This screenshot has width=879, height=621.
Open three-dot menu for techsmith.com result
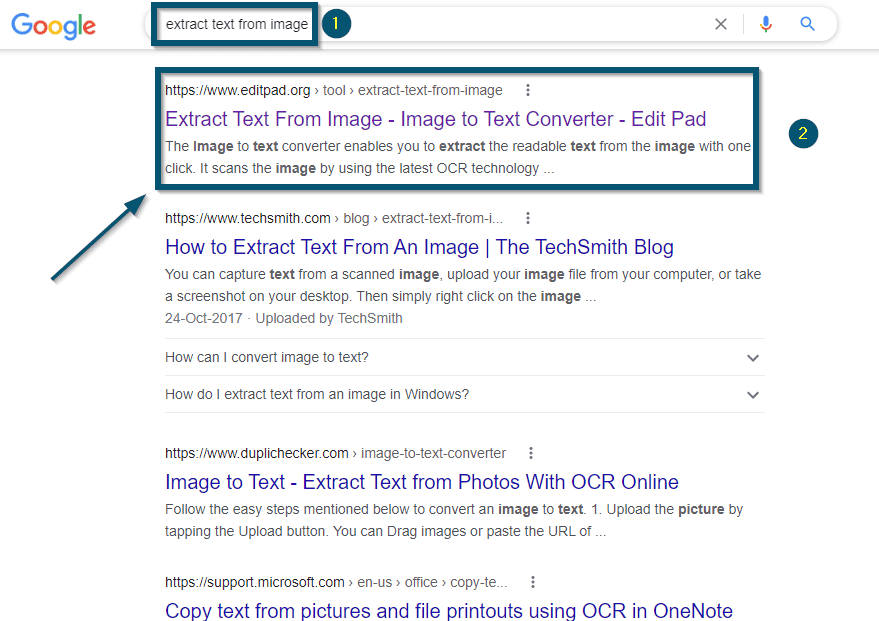tap(528, 218)
